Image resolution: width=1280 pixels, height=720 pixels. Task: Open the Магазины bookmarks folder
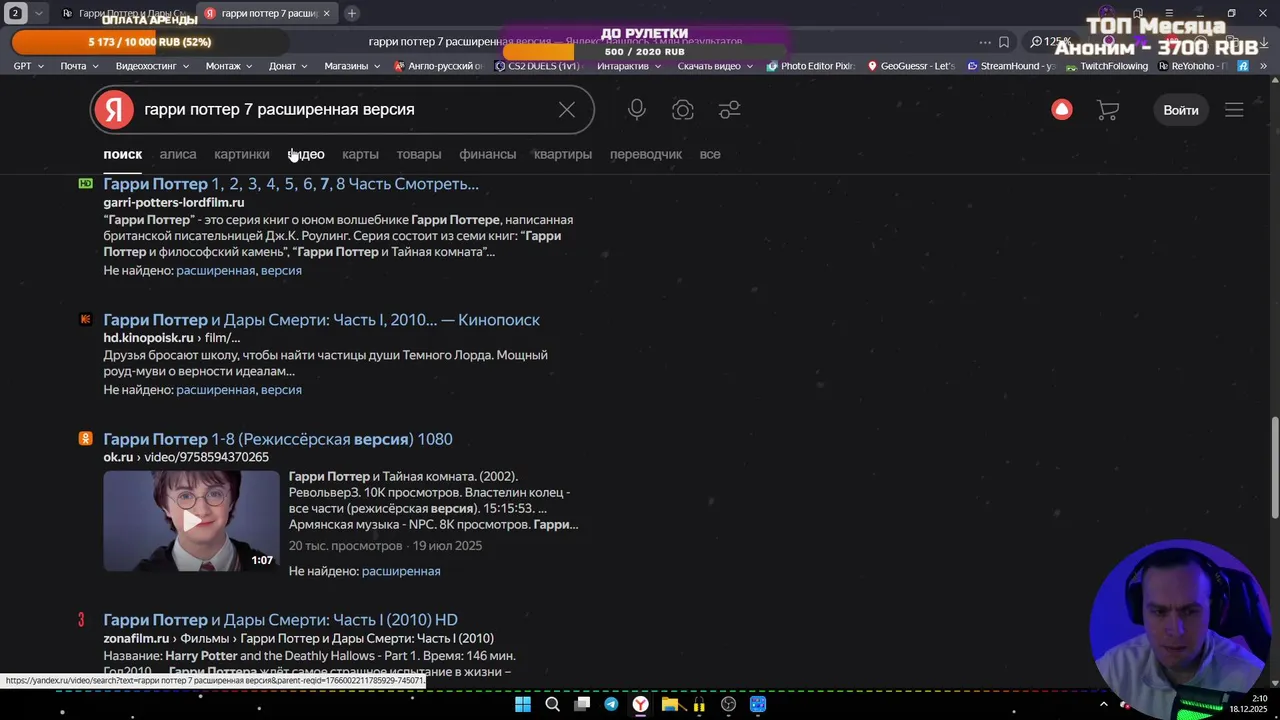click(x=352, y=66)
